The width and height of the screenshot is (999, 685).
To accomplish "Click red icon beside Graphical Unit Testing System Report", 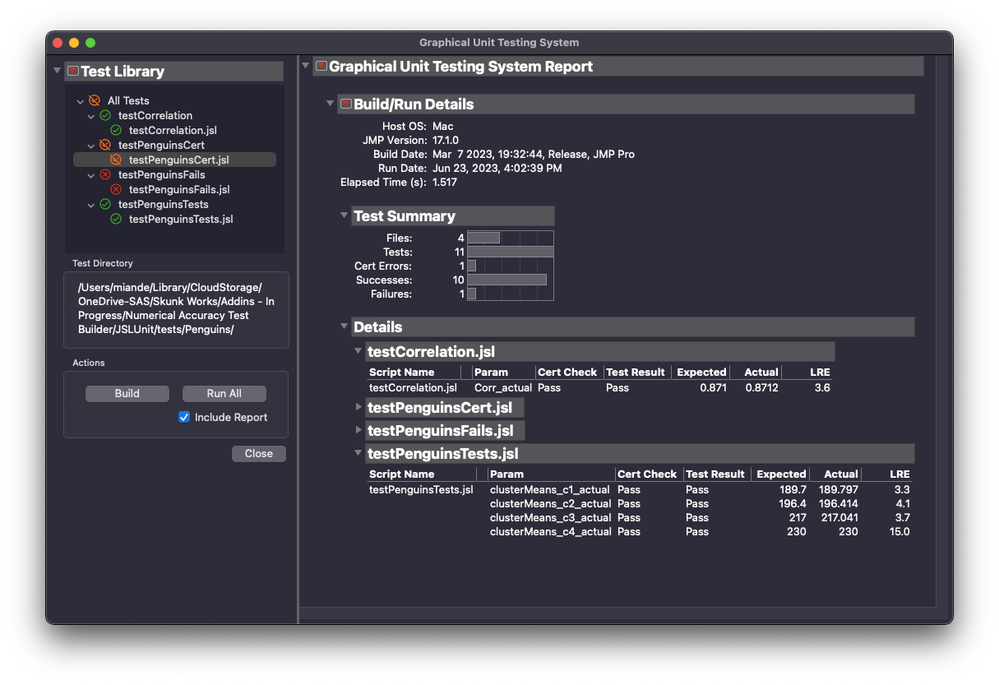I will (x=321, y=66).
